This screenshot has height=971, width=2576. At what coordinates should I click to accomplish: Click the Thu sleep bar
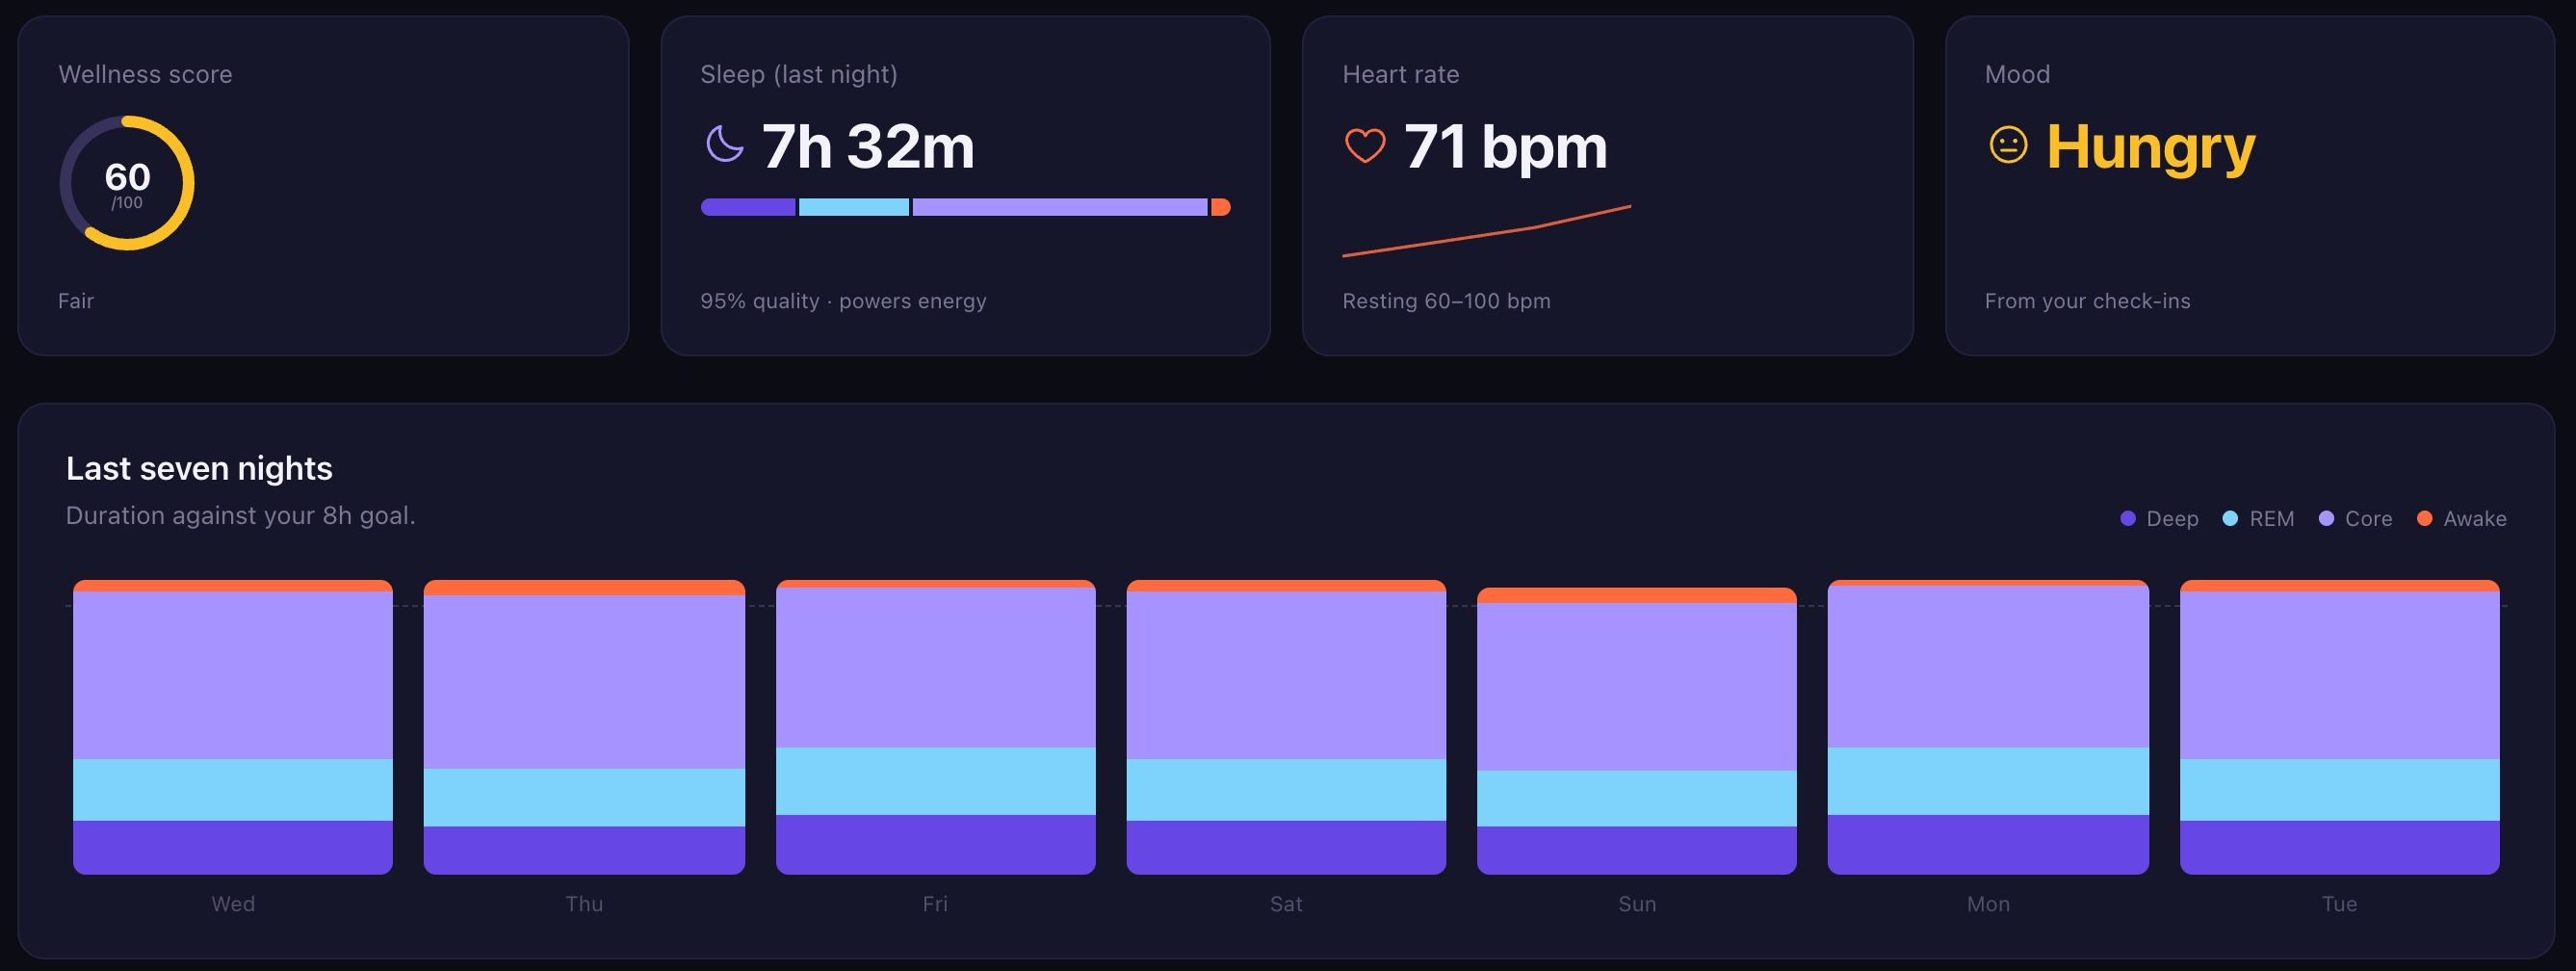584,727
